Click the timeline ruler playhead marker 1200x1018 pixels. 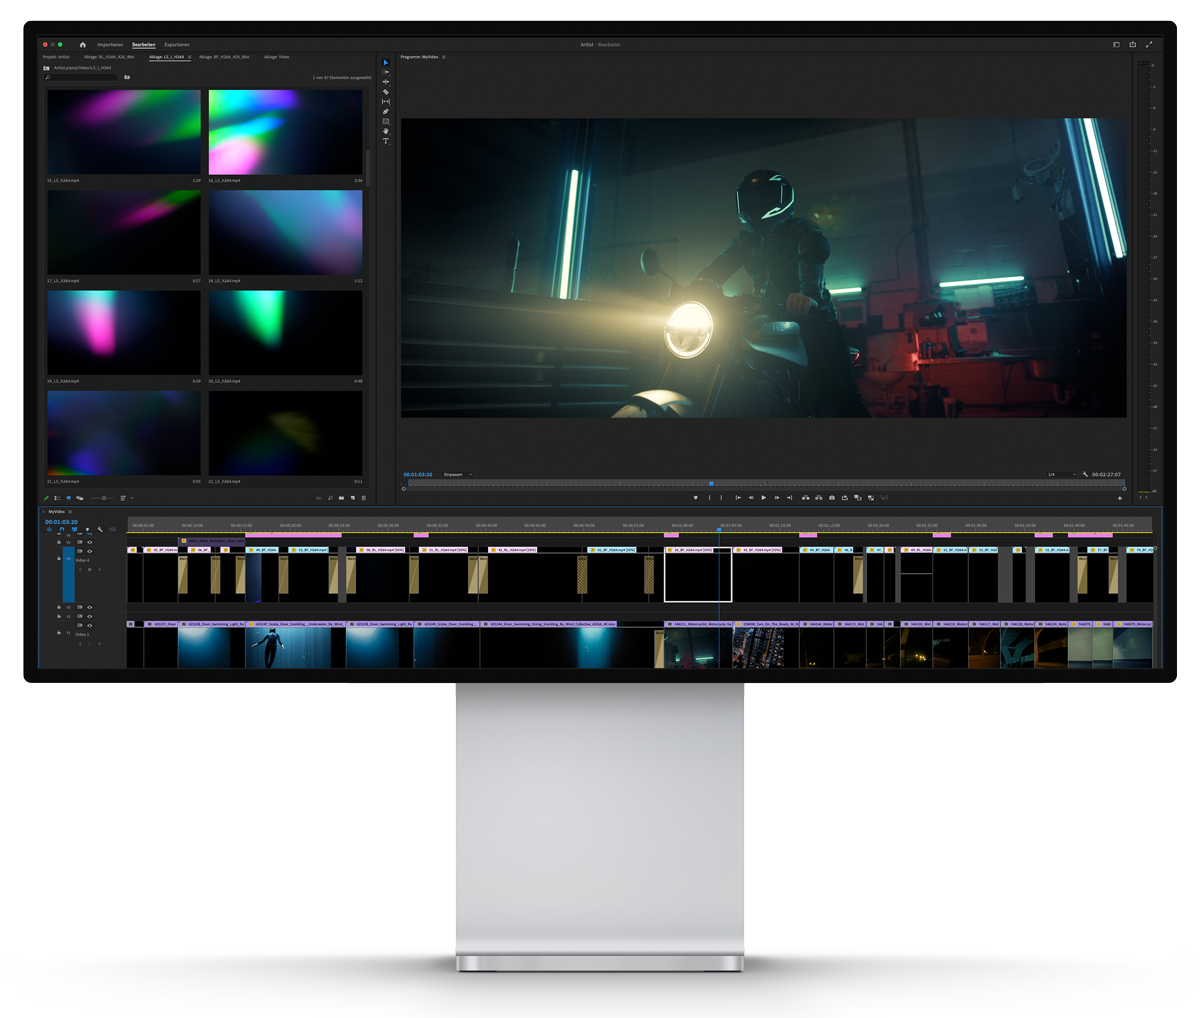pyautogui.click(x=719, y=530)
